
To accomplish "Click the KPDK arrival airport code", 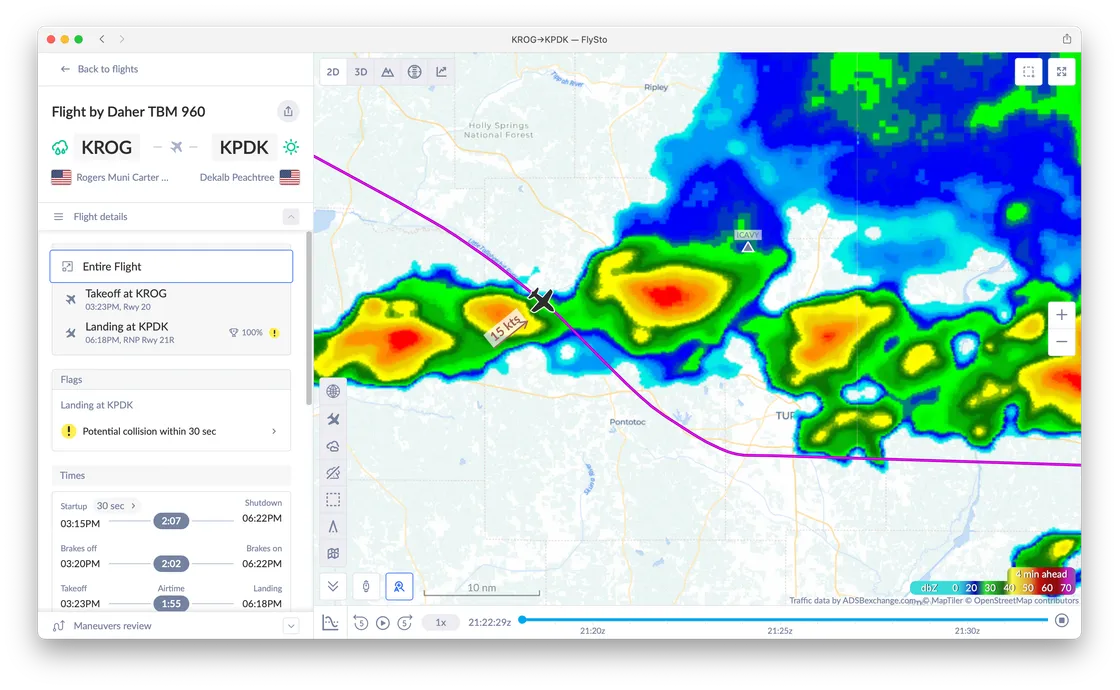I will pyautogui.click(x=244, y=147).
